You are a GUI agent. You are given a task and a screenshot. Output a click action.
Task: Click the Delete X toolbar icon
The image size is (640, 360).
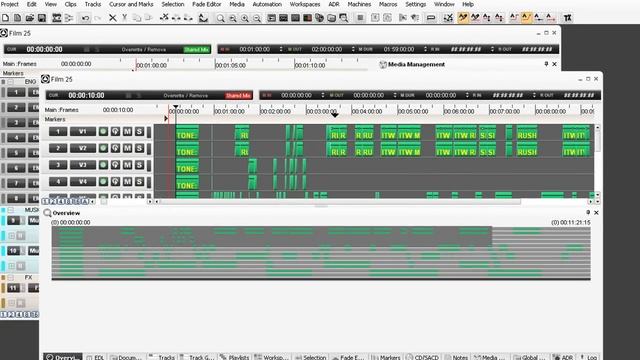(x=113, y=18)
